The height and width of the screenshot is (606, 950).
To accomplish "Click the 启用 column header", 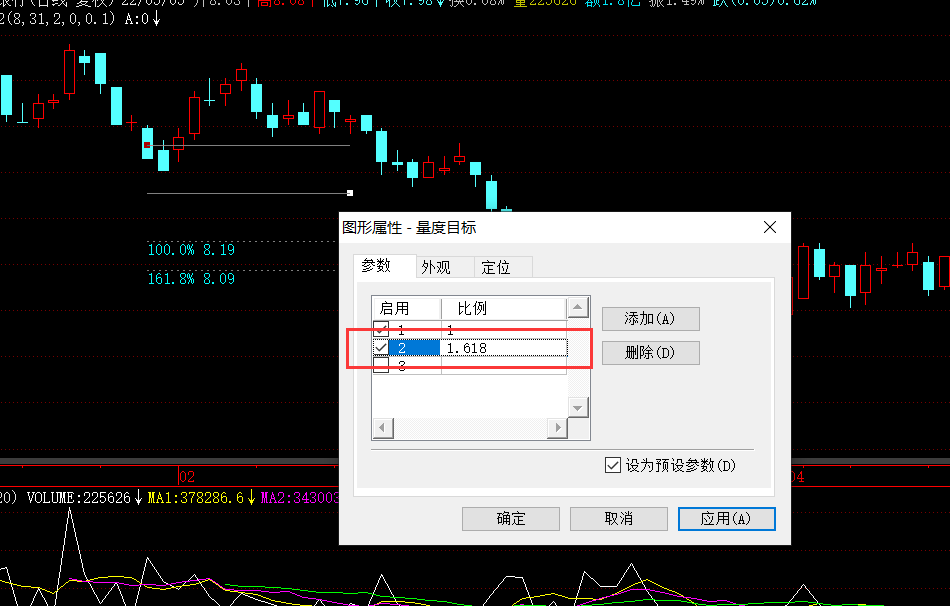I will pos(407,308).
